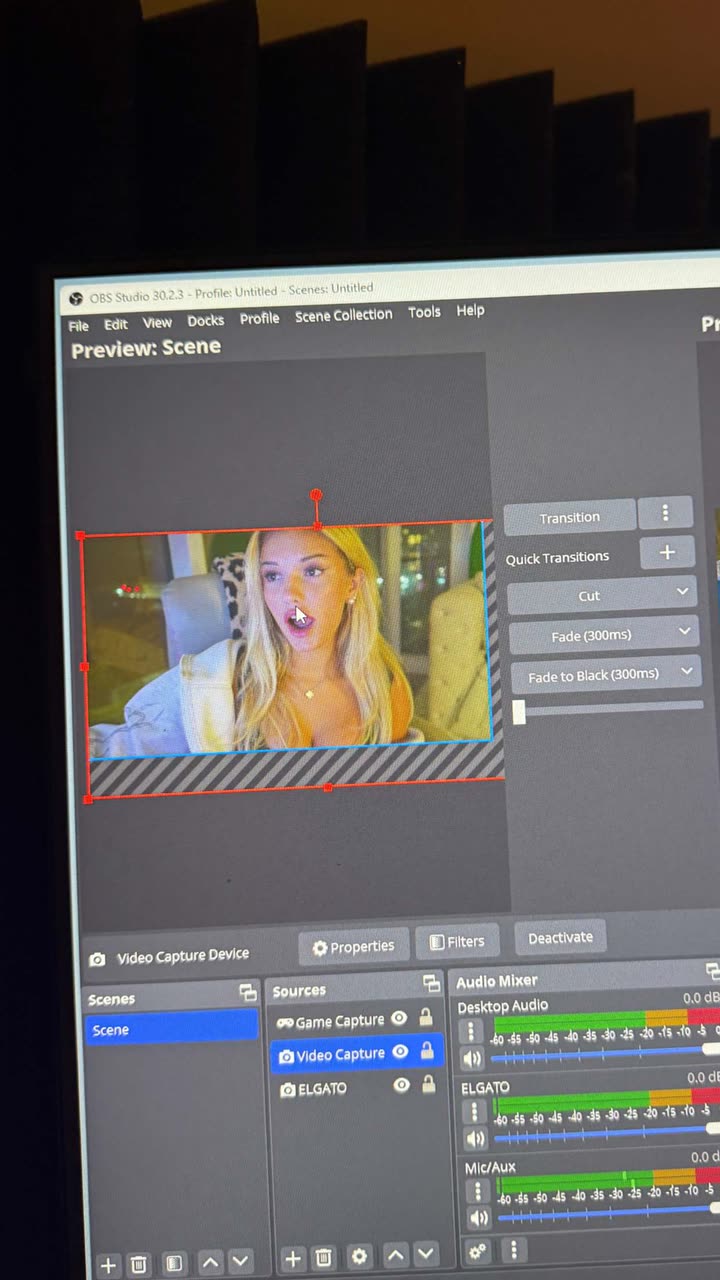The width and height of the screenshot is (720, 1280).
Task: Click the Transition button
Action: pyautogui.click(x=569, y=517)
